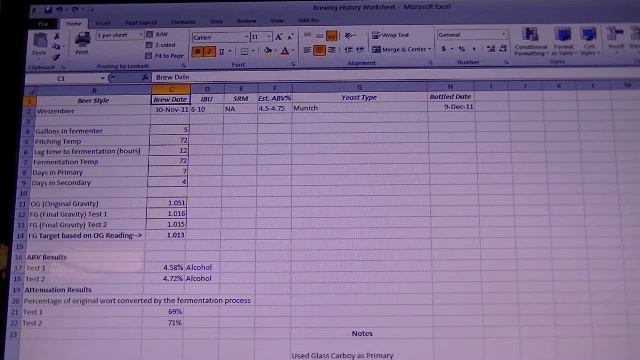Click the Fill Color paint bucket icon

click(268, 51)
